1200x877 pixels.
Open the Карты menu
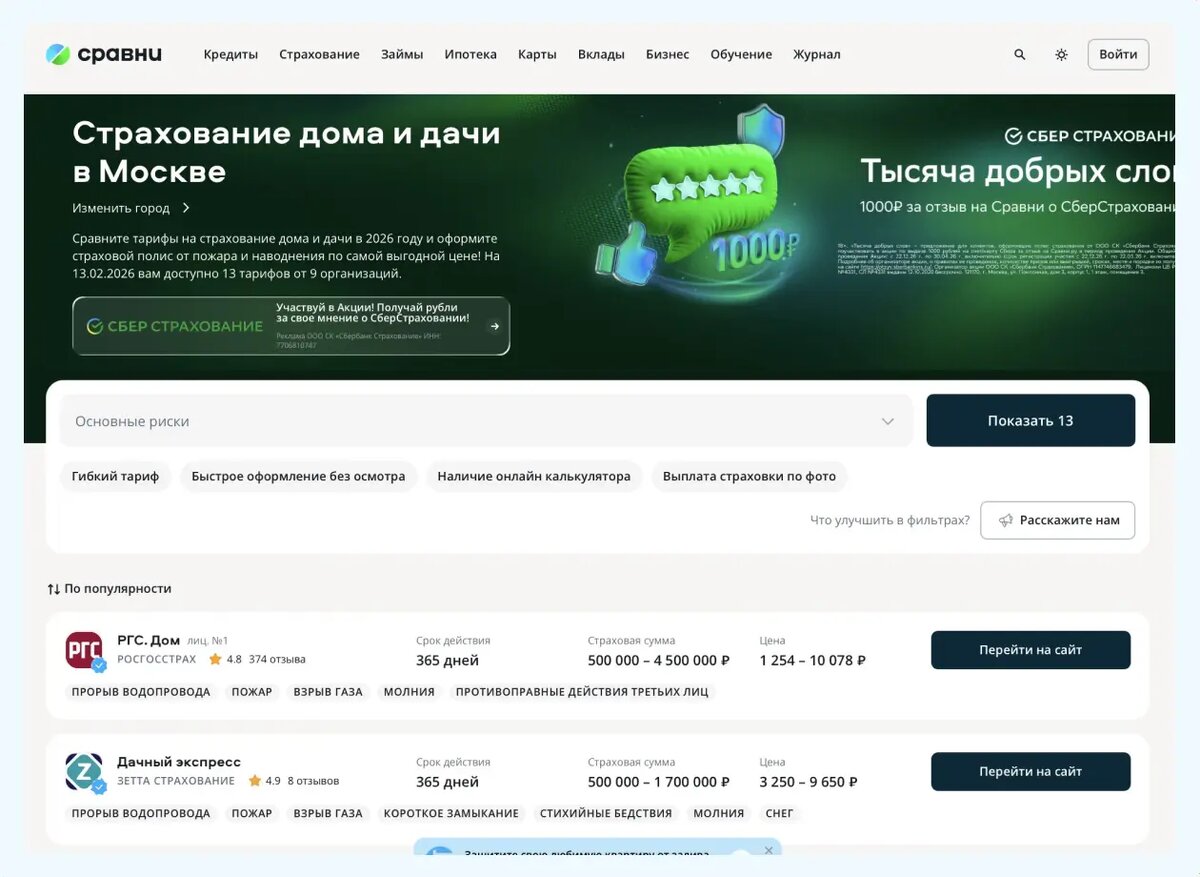[537, 54]
